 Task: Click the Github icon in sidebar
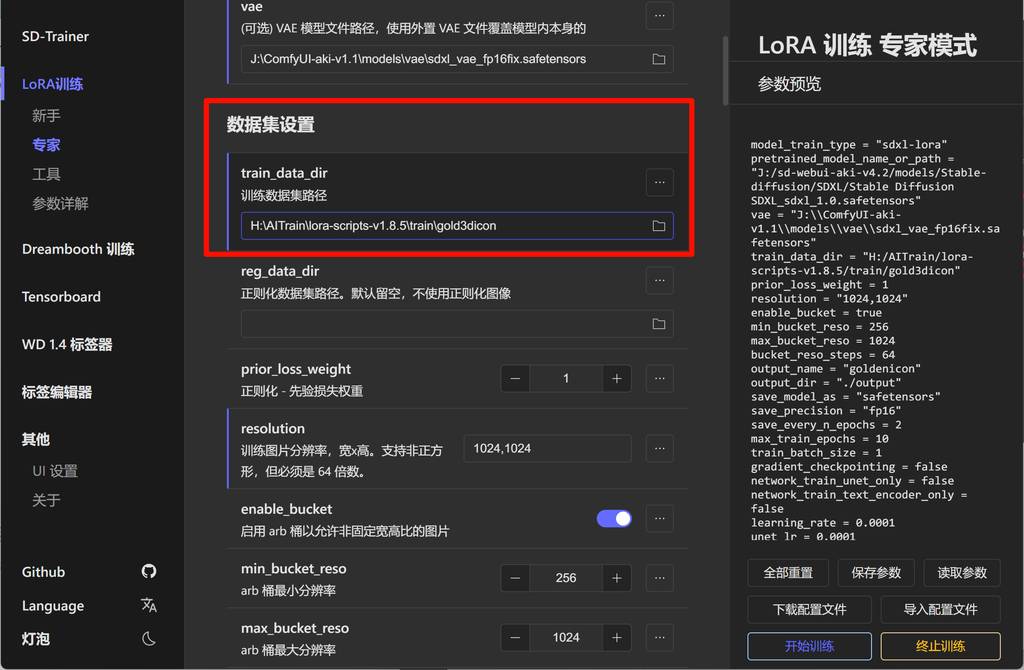point(149,572)
